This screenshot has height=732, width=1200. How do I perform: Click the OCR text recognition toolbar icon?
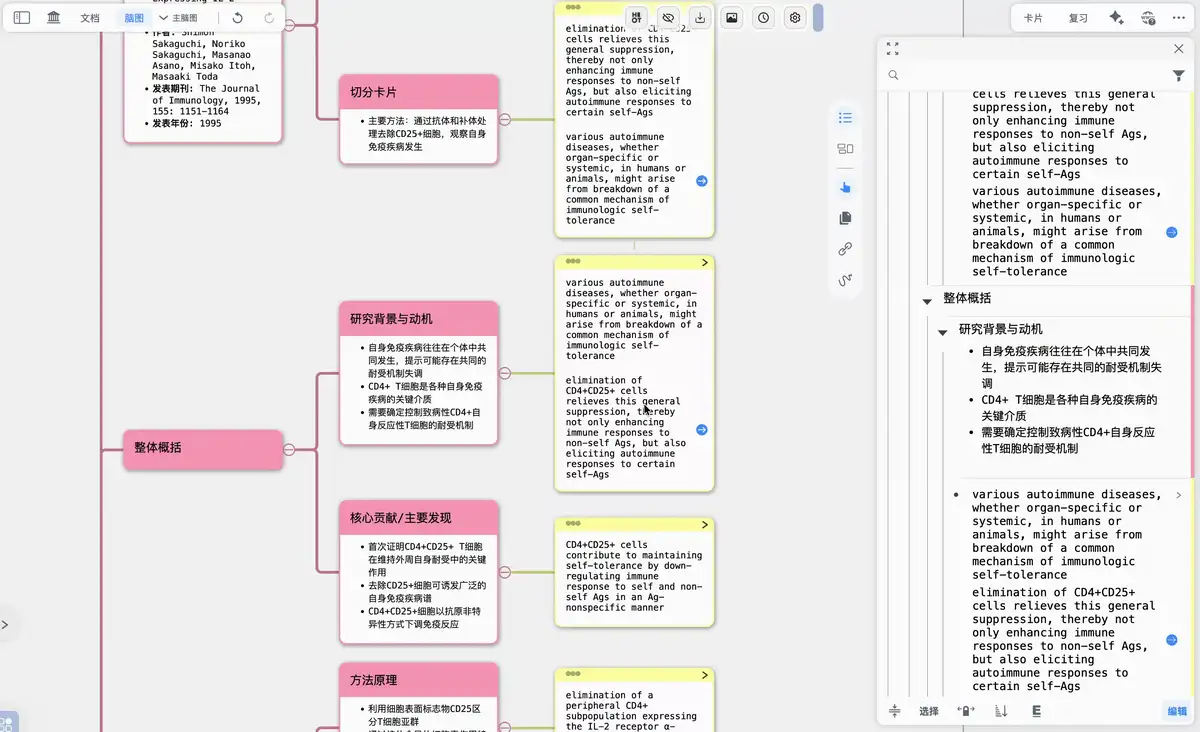point(637,17)
